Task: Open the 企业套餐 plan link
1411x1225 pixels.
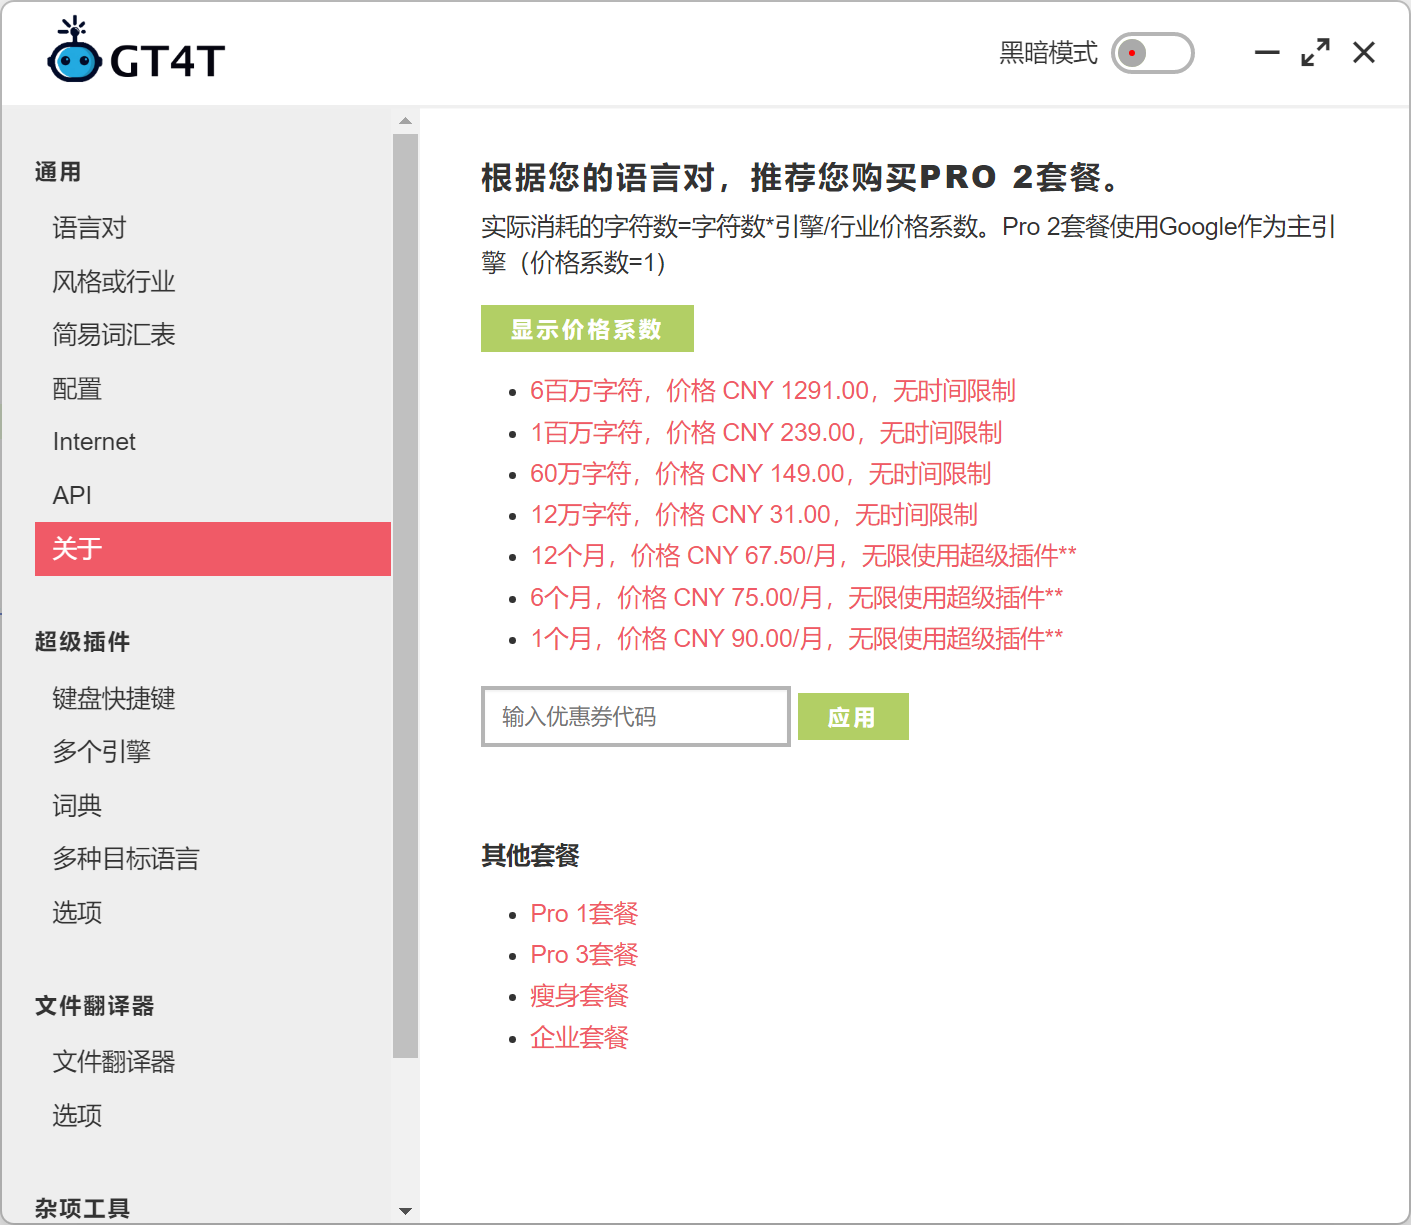Action: pyautogui.click(x=579, y=1038)
